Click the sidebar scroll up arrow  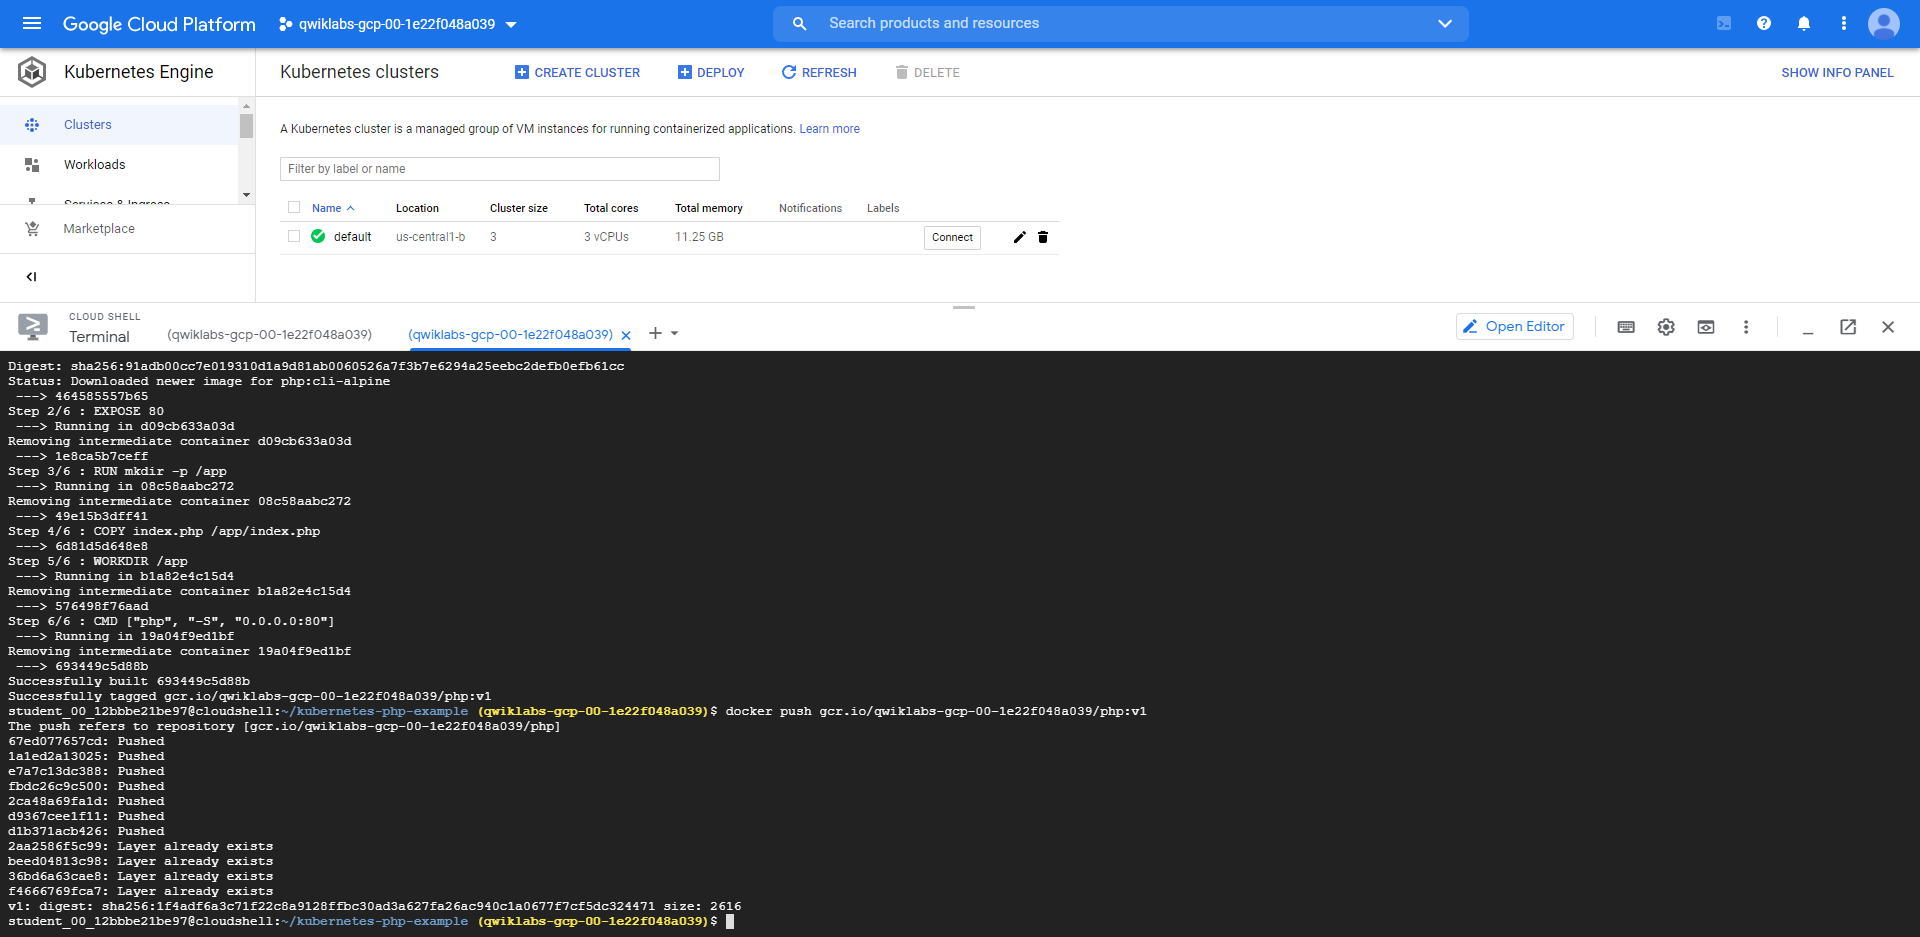pyautogui.click(x=246, y=105)
